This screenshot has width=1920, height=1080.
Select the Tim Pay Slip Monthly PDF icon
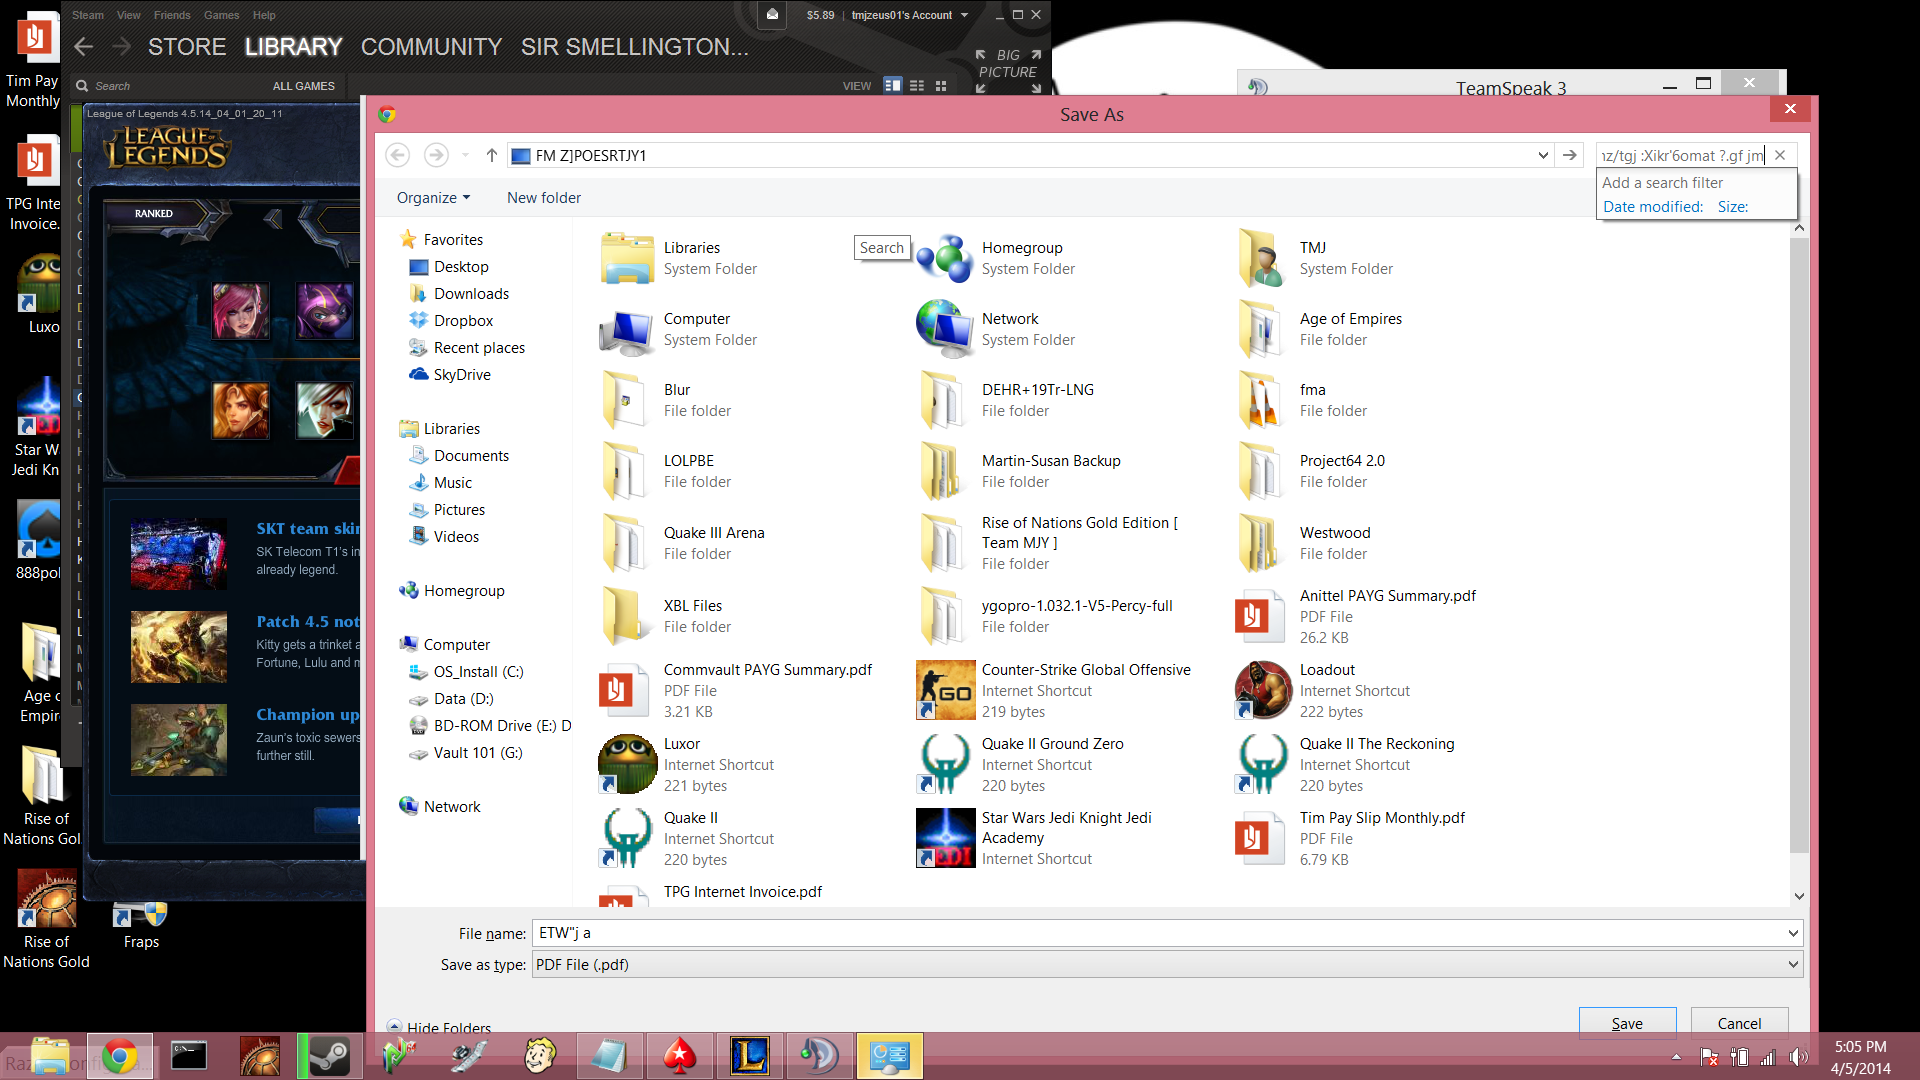coord(1258,838)
